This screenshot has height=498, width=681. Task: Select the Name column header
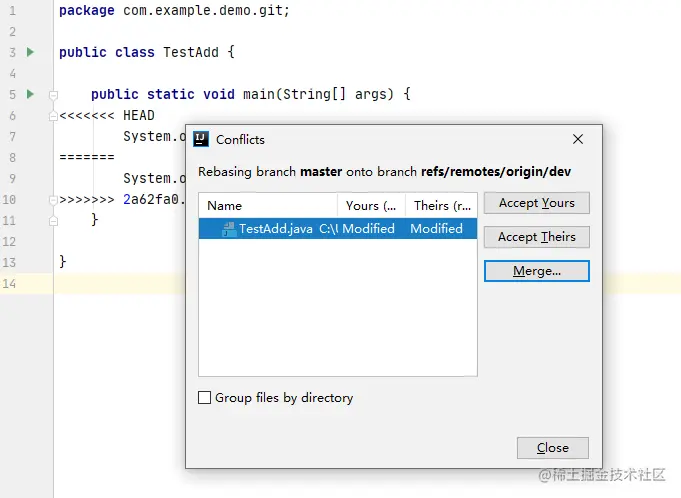pyautogui.click(x=268, y=205)
